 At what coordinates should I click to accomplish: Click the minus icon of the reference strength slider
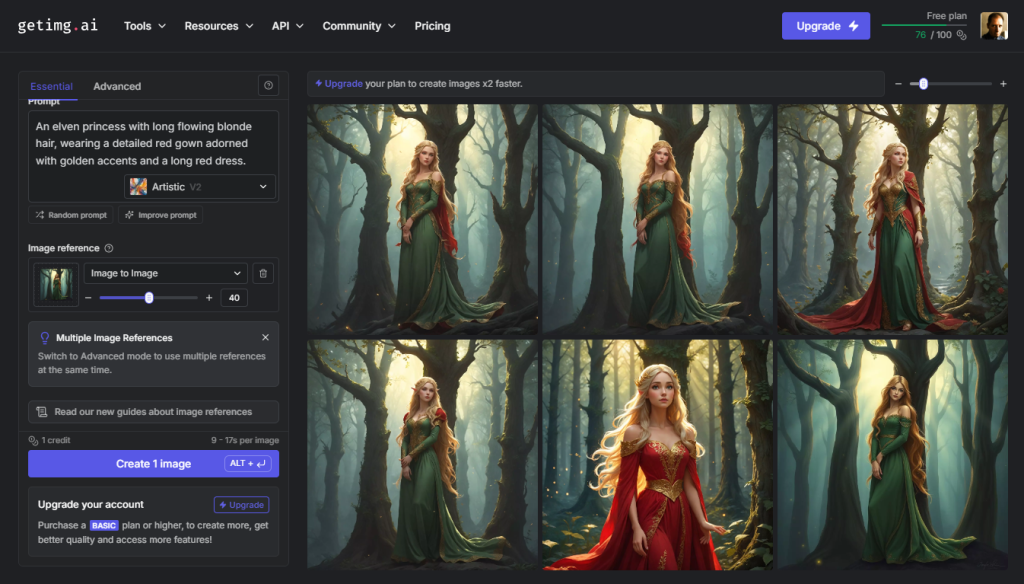coord(88,298)
